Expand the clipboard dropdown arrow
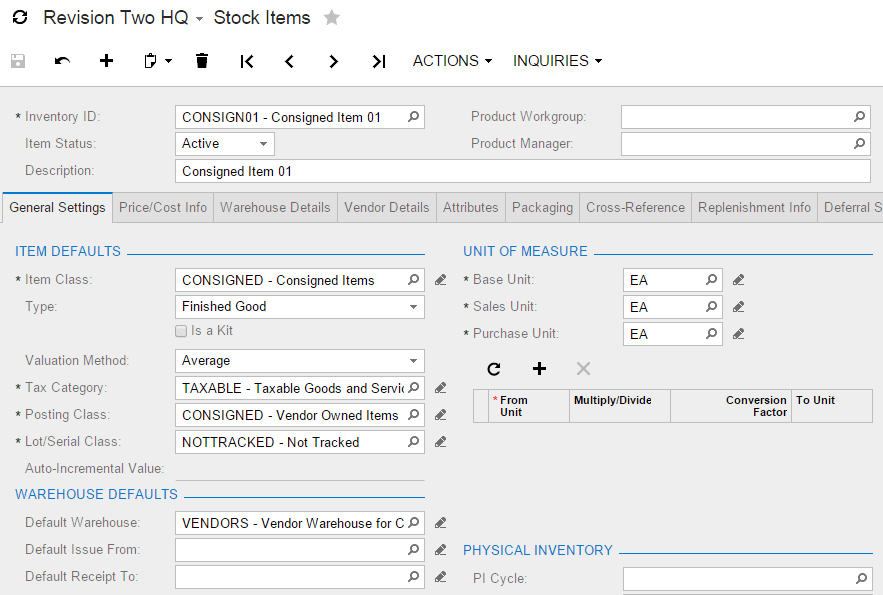Image resolution: width=883 pixels, height=595 pixels. point(168,61)
